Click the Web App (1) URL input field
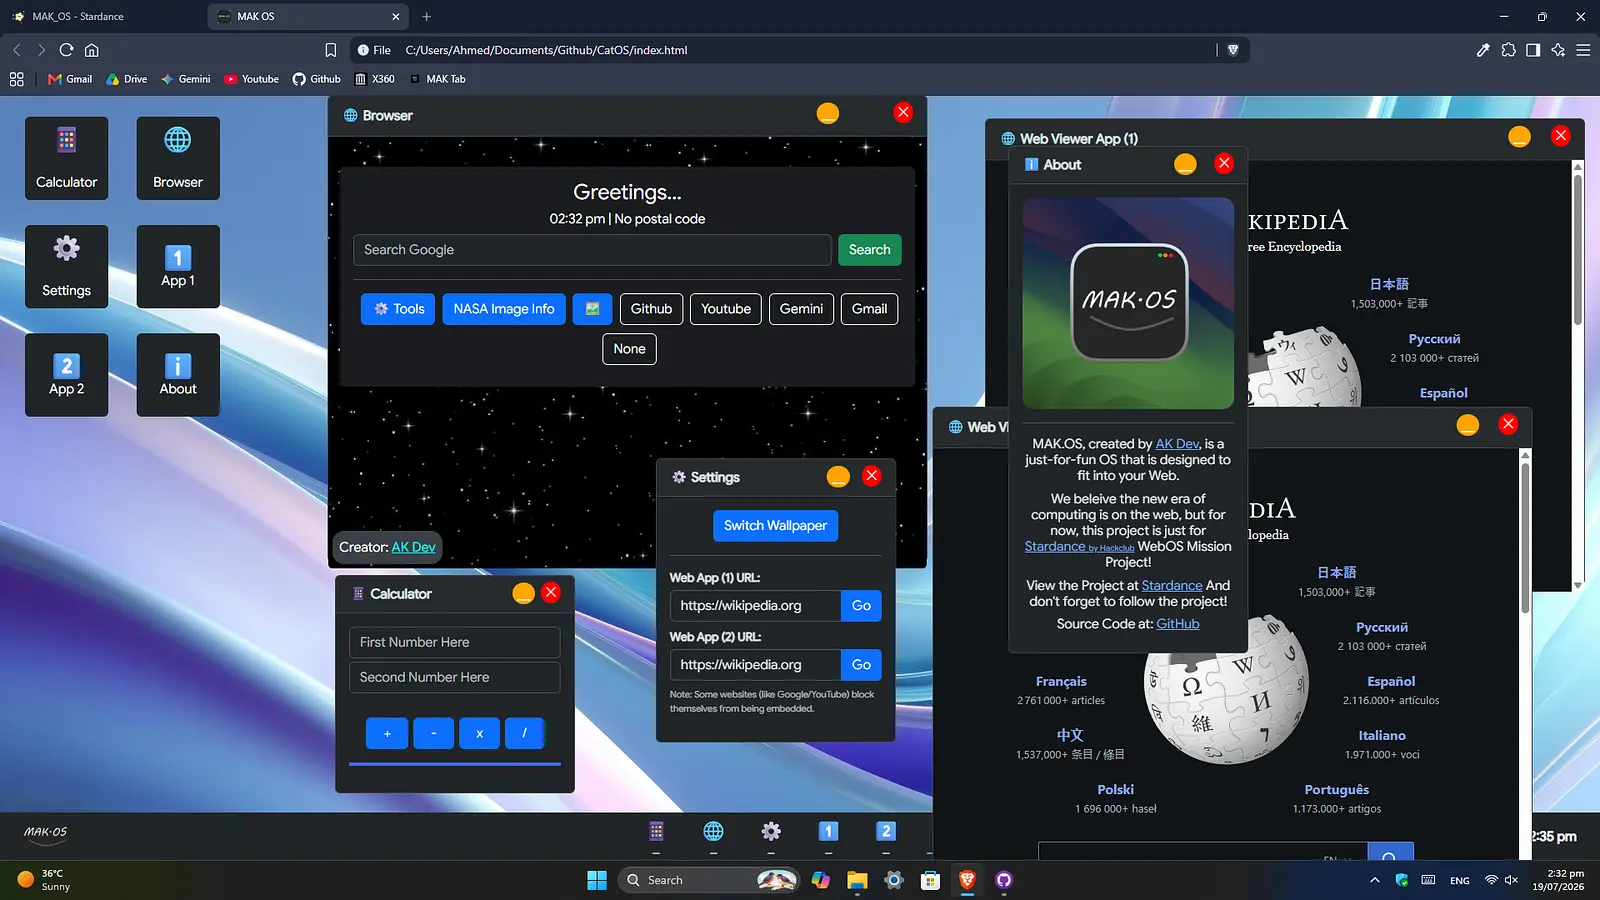1600x900 pixels. pyautogui.click(x=755, y=606)
